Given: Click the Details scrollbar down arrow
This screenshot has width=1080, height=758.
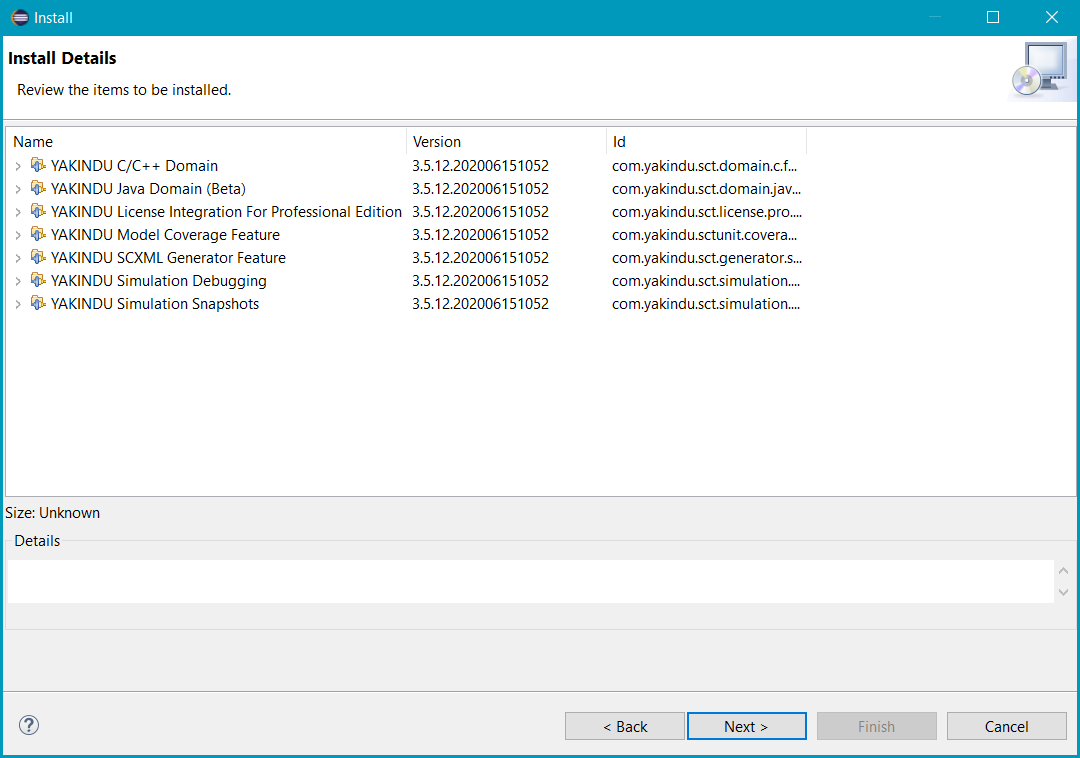Looking at the screenshot, I should [1063, 592].
